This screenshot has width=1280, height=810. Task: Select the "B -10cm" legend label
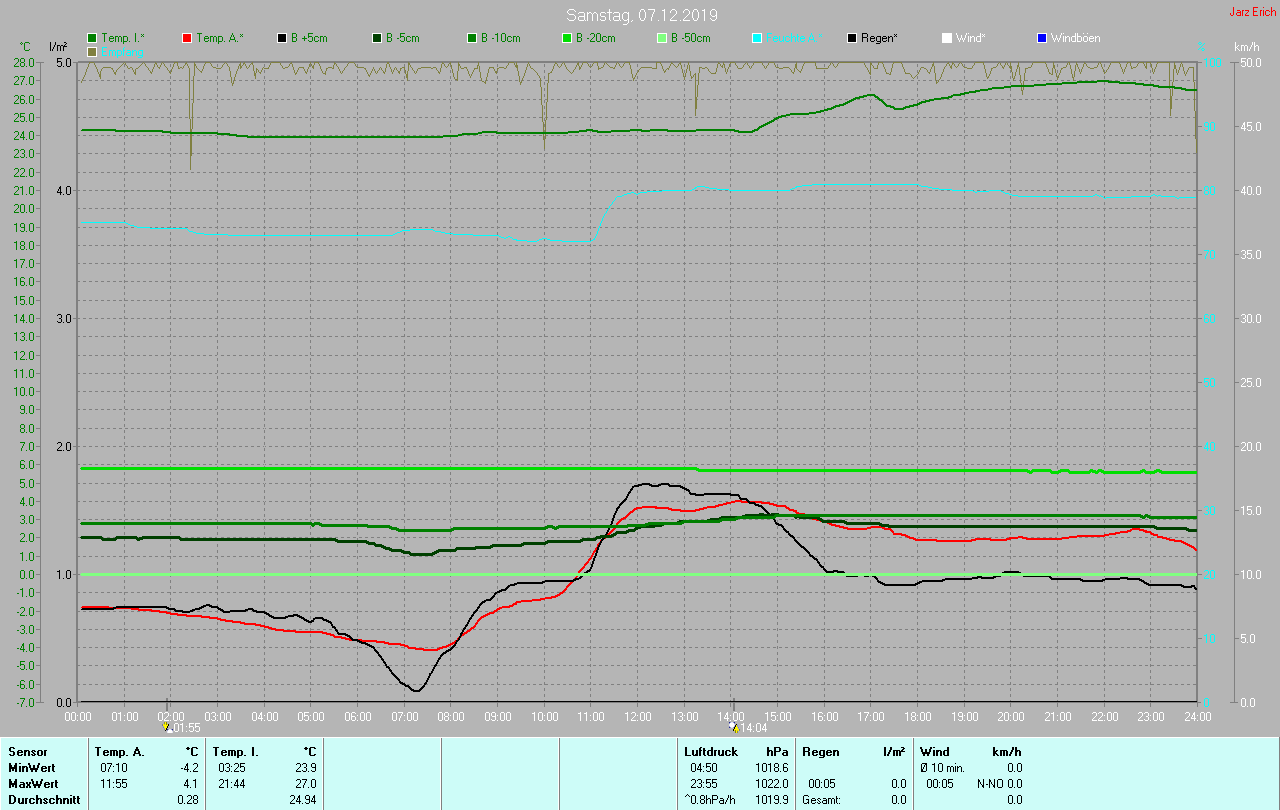point(501,38)
